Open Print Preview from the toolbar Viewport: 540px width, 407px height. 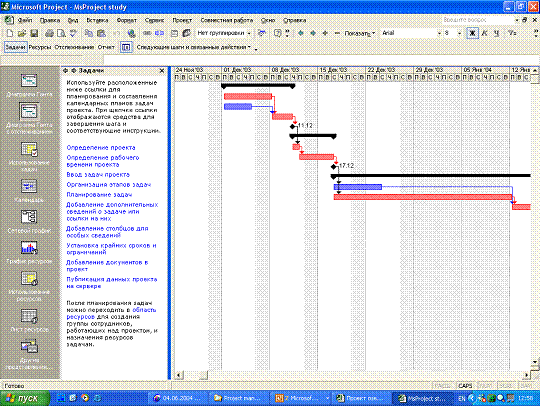coord(61,33)
